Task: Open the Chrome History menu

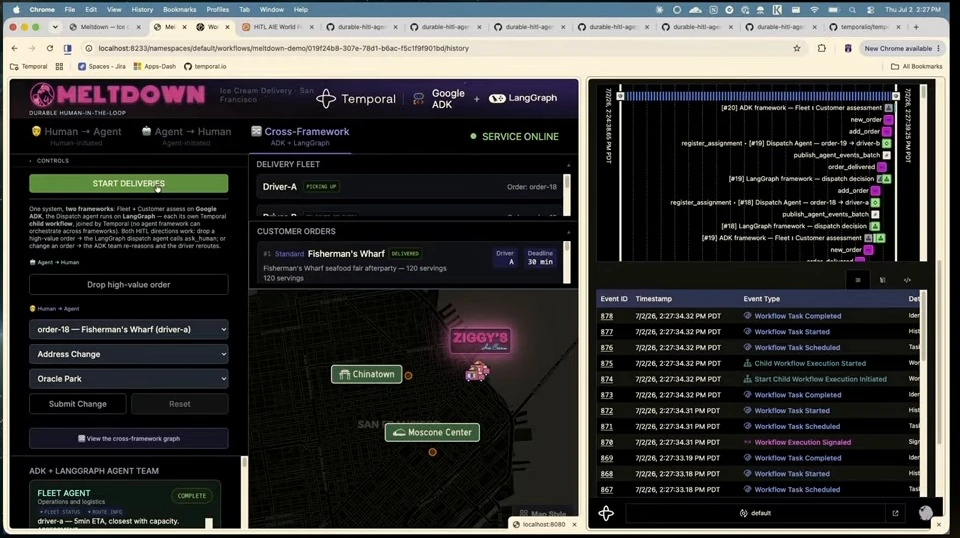Action: tap(142, 10)
